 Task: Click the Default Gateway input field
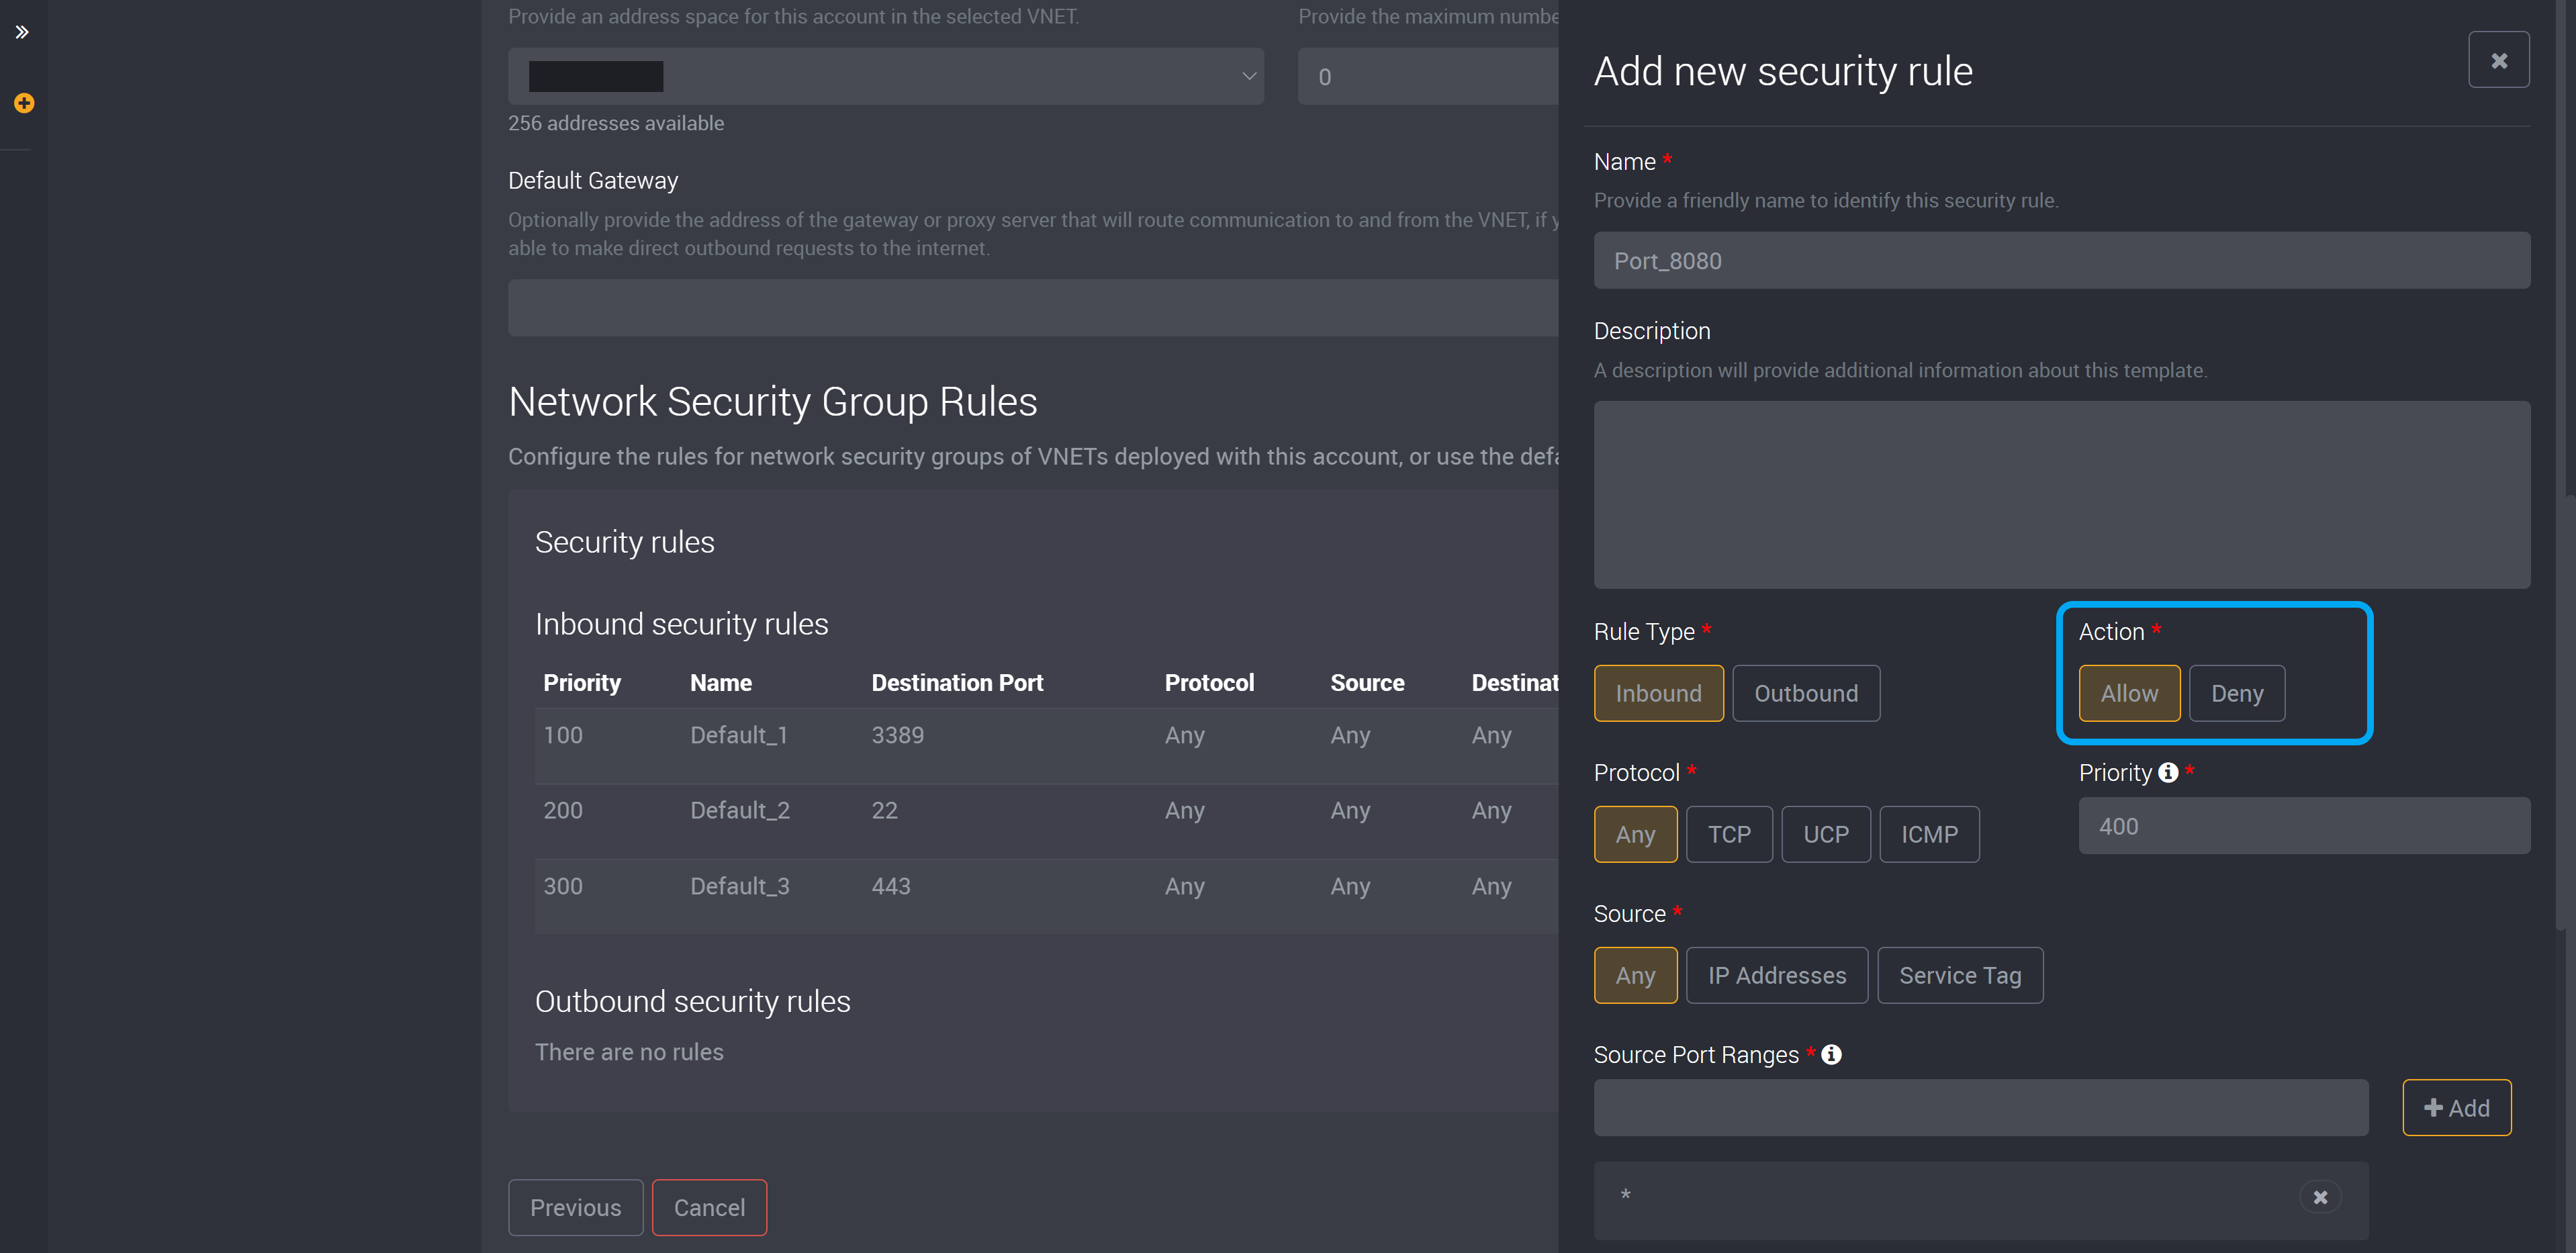point(1033,308)
